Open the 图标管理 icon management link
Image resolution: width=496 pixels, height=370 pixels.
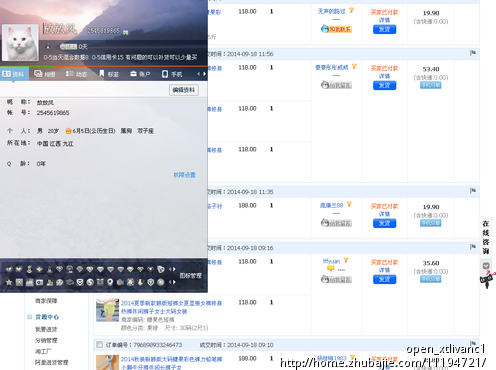point(191,276)
